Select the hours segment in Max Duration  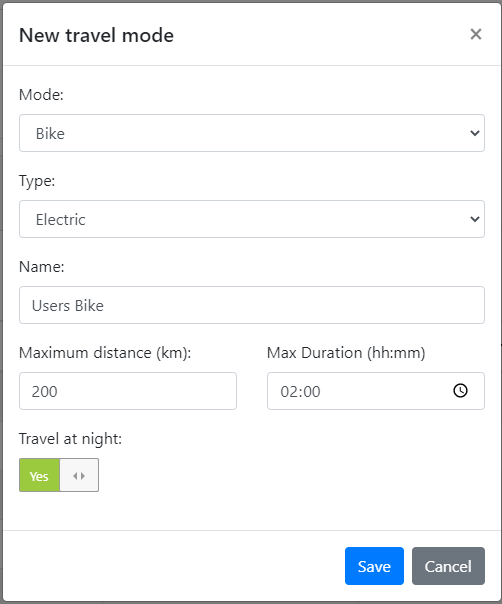pos(287,391)
